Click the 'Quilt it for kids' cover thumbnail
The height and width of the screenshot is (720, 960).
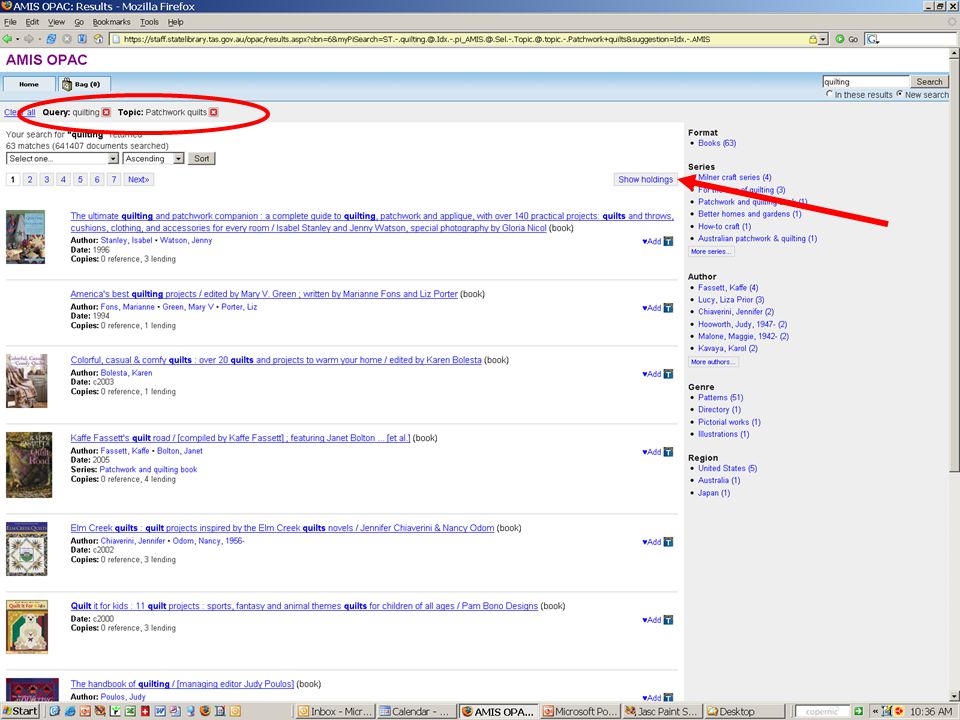27,627
